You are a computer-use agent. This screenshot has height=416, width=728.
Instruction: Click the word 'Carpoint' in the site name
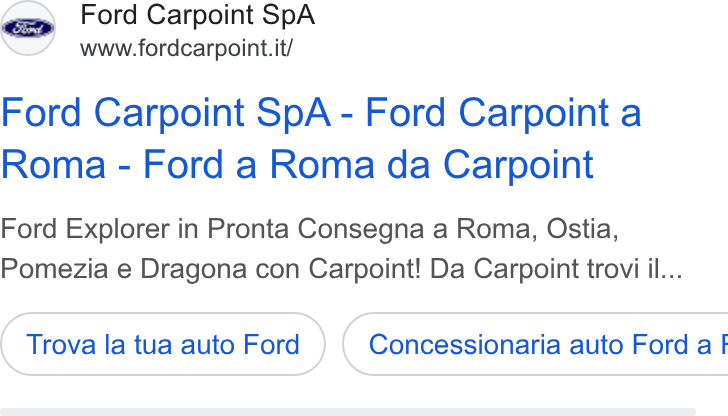[x=200, y=15]
